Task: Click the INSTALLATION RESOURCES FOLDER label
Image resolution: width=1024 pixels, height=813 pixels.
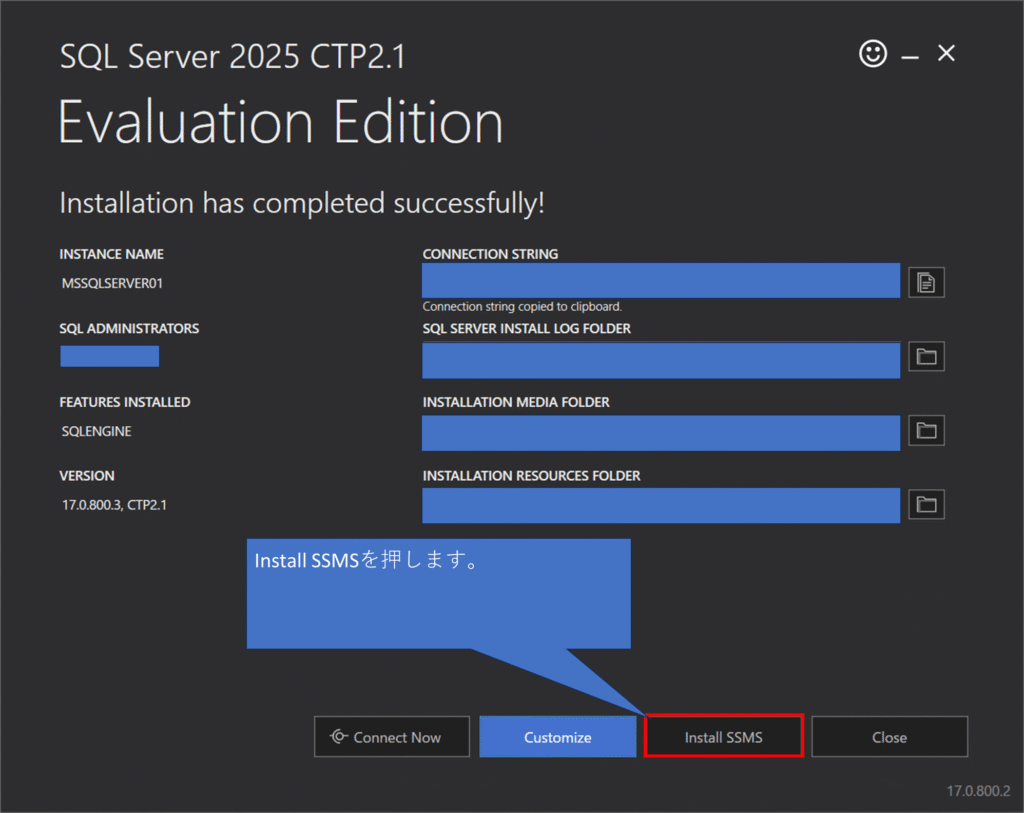Action: pyautogui.click(x=532, y=476)
